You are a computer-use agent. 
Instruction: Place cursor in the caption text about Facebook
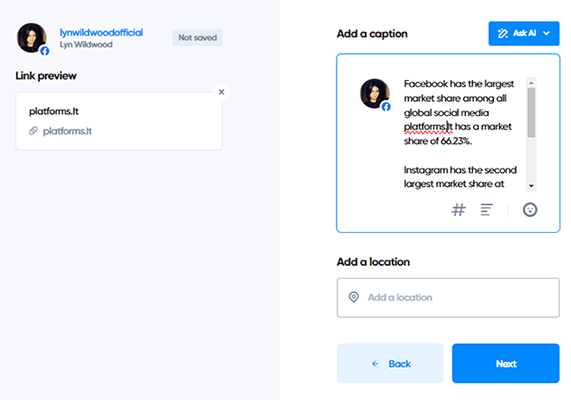460,112
